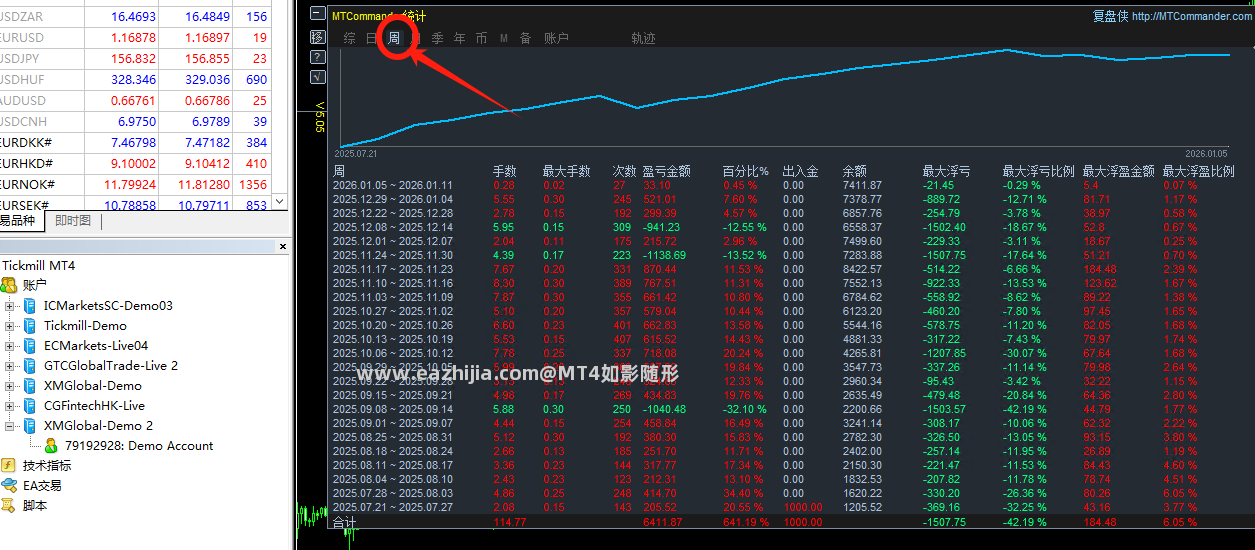Screen dimensions: 1255x550
Task: Open the http://MTCommander.com link
Action: tap(1192, 16)
